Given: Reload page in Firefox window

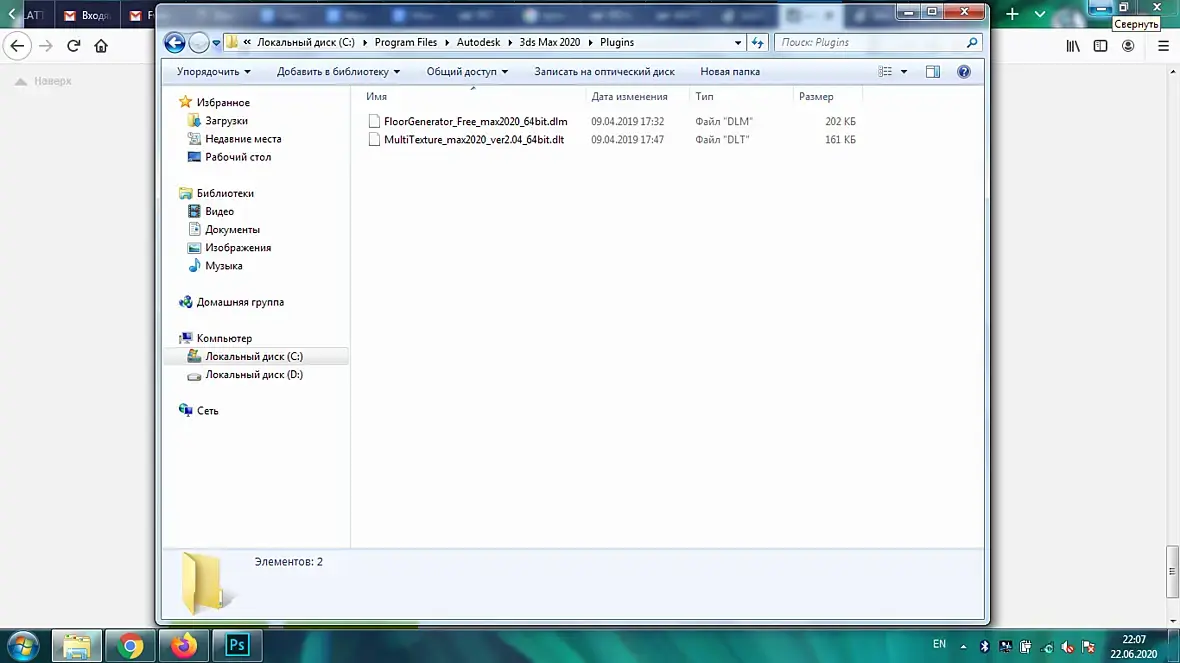Looking at the screenshot, I should coord(73,46).
